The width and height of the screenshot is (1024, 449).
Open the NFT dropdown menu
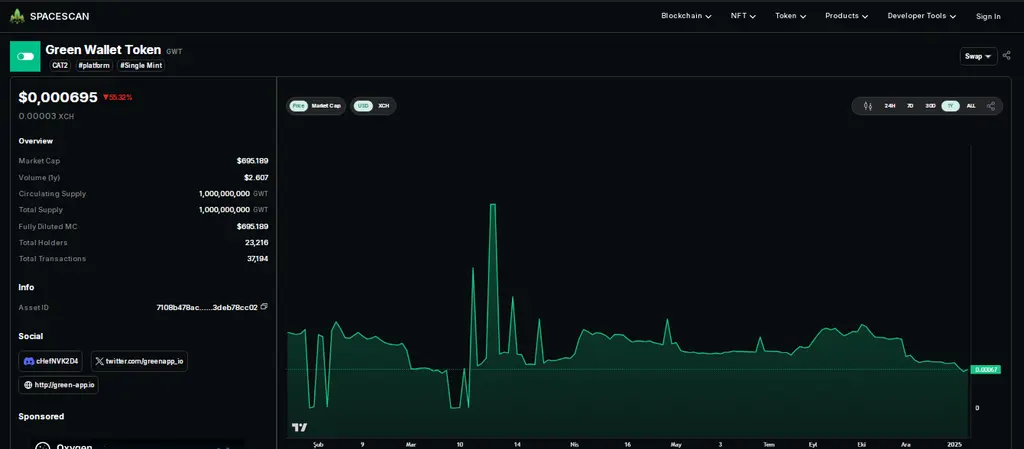[x=743, y=16]
